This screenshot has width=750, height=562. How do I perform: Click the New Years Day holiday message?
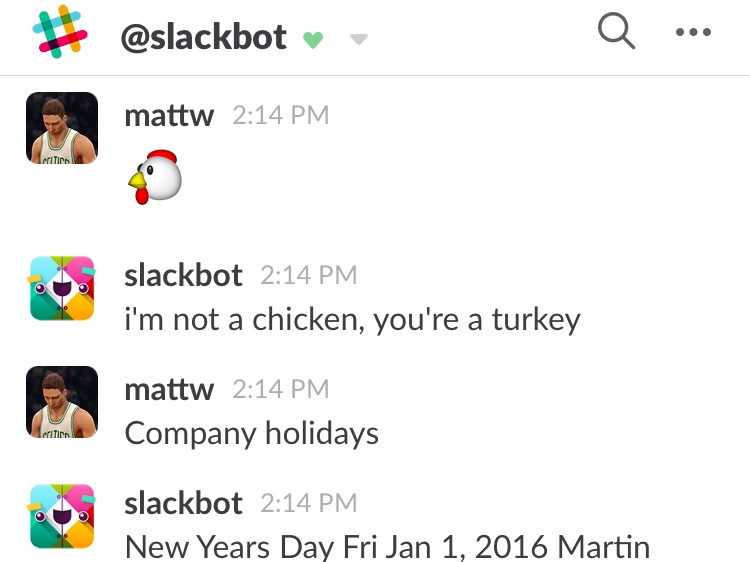[x=387, y=547]
